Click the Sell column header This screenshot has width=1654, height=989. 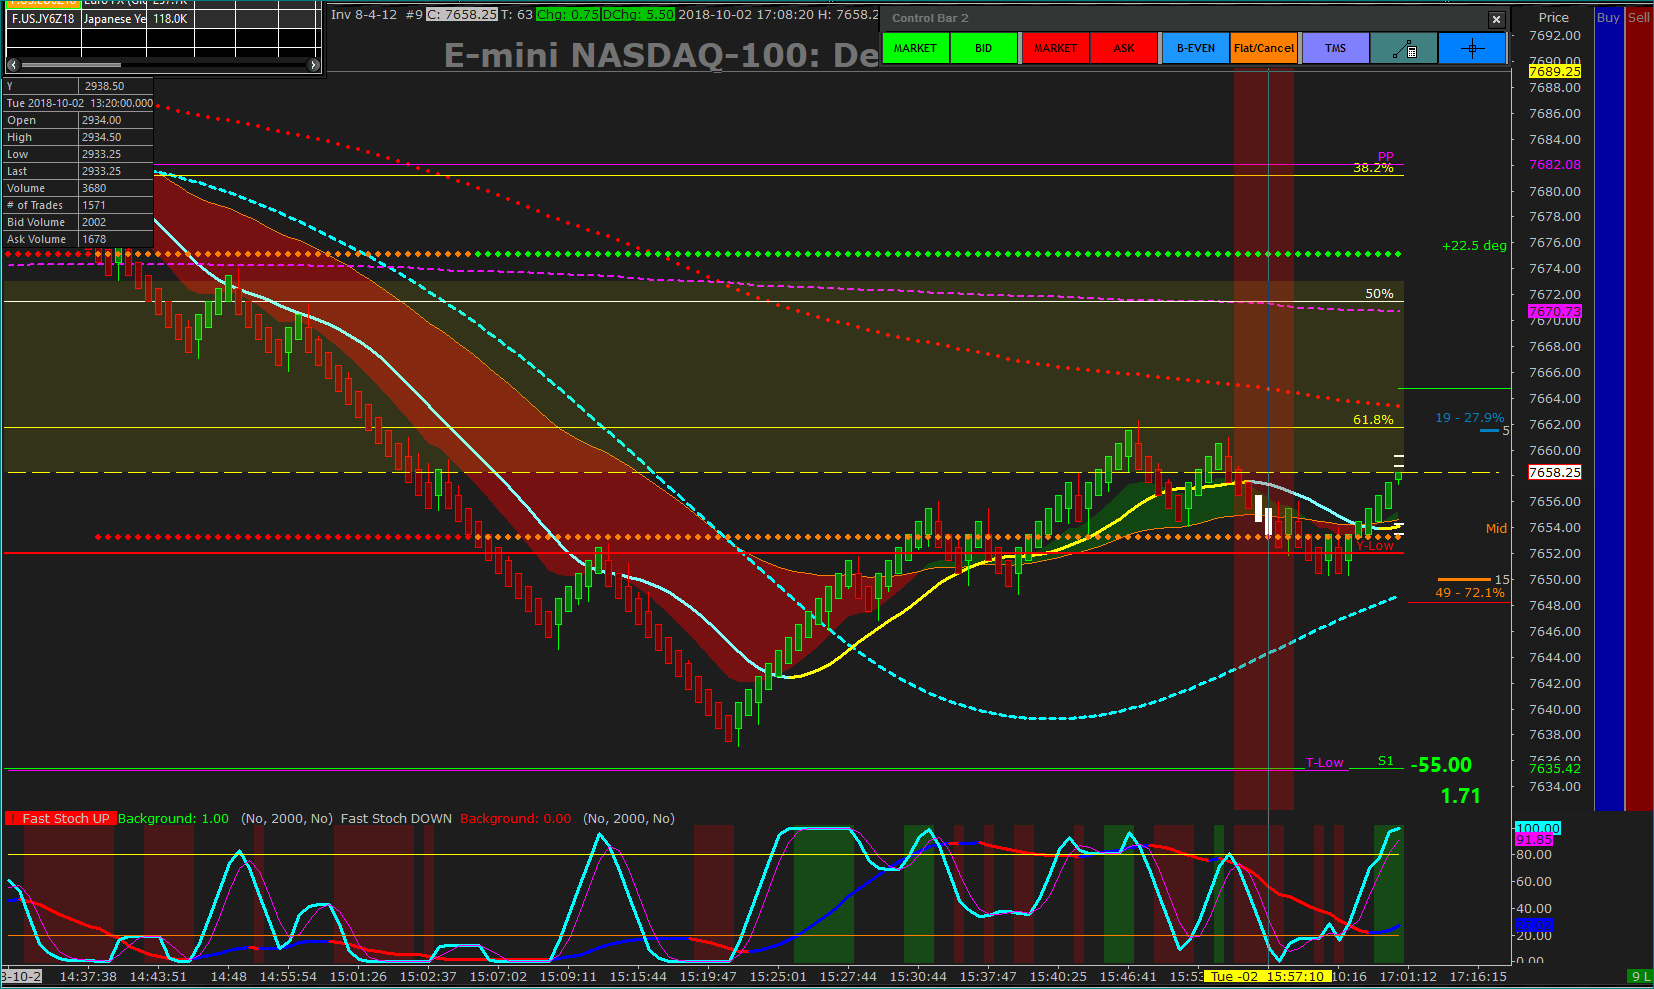tap(1639, 17)
